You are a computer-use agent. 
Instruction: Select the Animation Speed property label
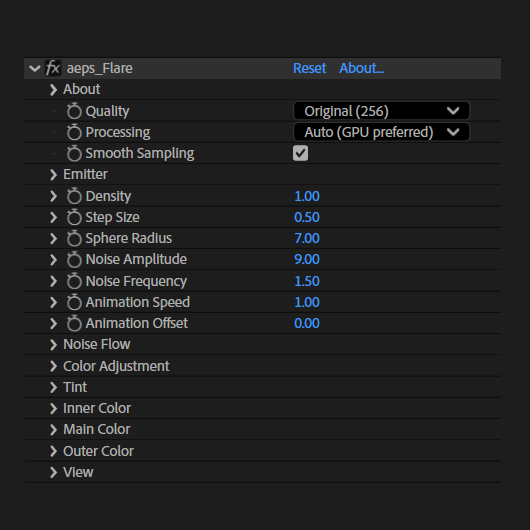(x=138, y=303)
